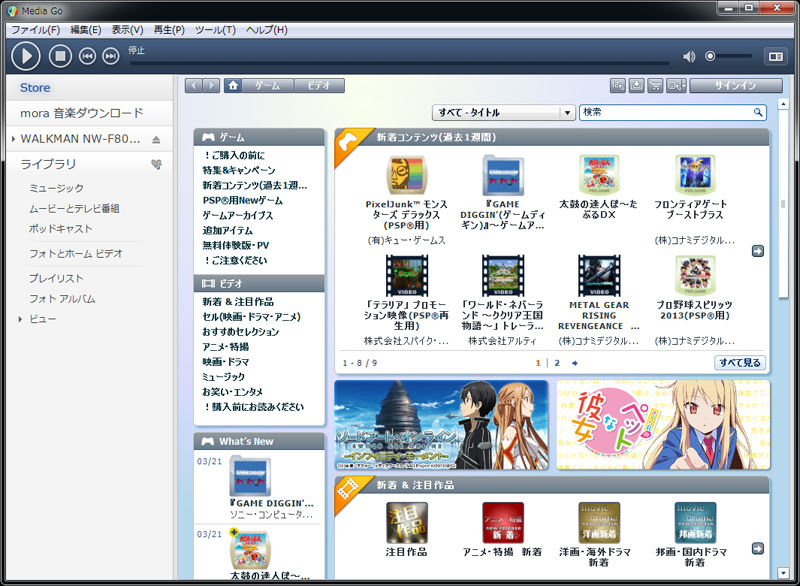Open the METAL GEAR RISING video thumbnail
This screenshot has height=586, width=800.
[599, 275]
